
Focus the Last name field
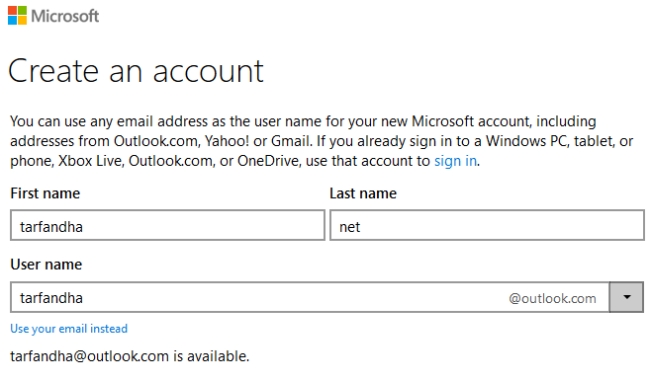(487, 225)
